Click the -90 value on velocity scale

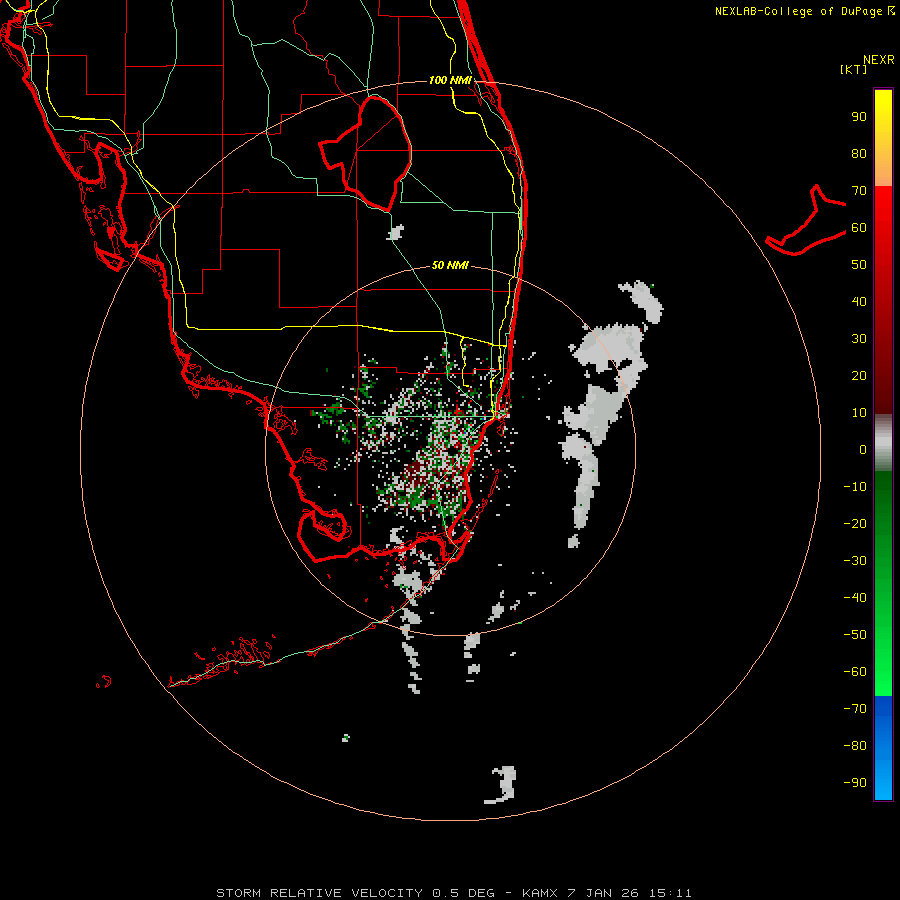[855, 783]
